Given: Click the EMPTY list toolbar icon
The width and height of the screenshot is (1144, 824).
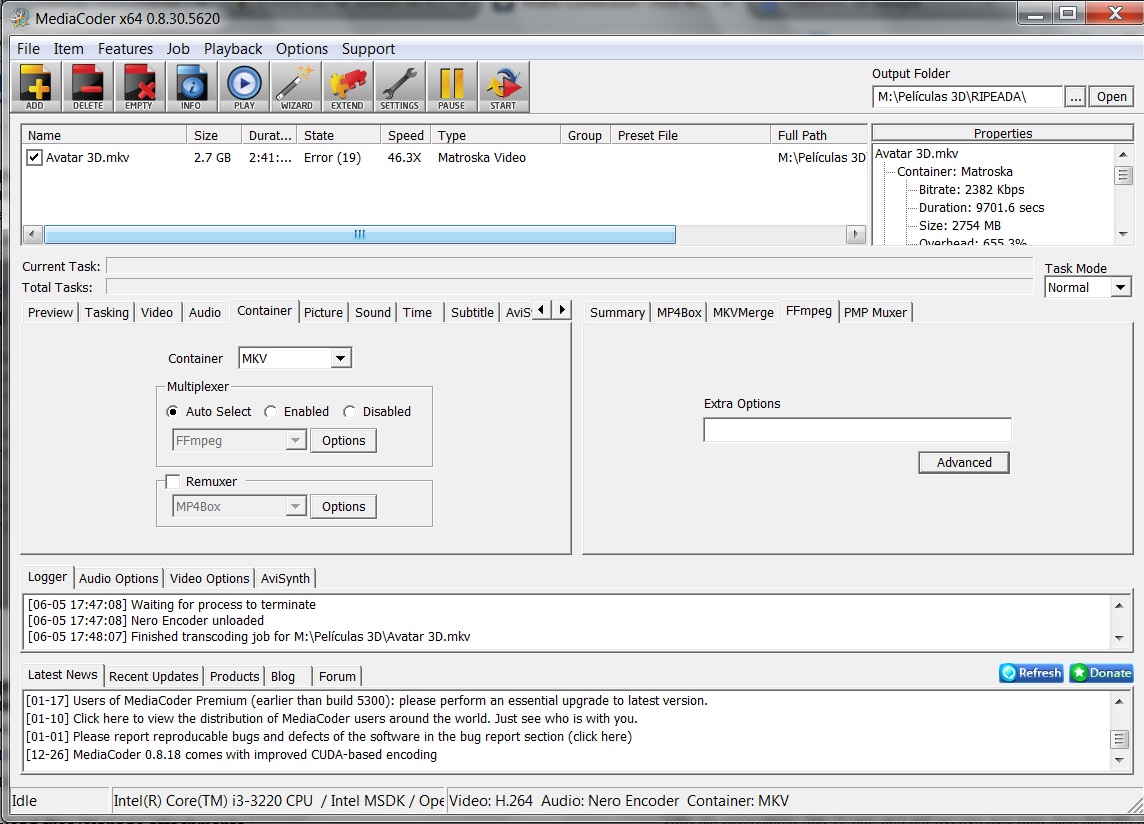Looking at the screenshot, I should coord(139,87).
